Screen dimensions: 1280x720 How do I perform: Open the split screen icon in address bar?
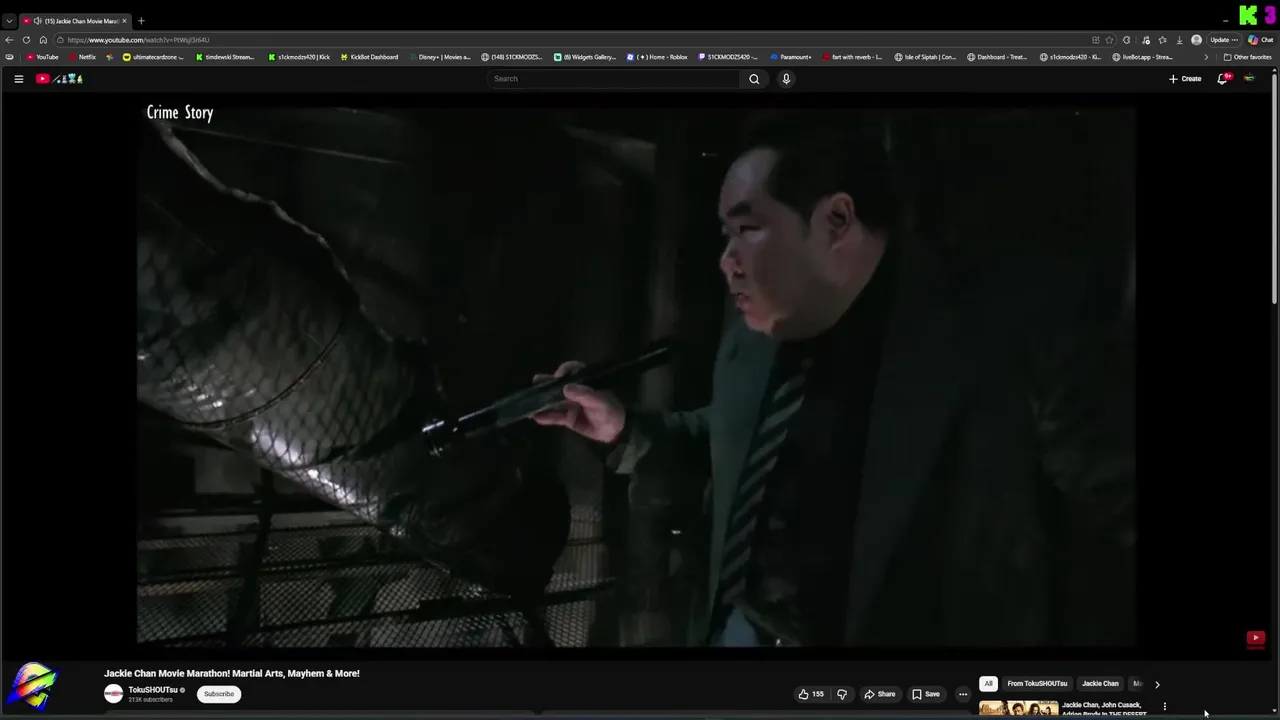[x=1096, y=40]
